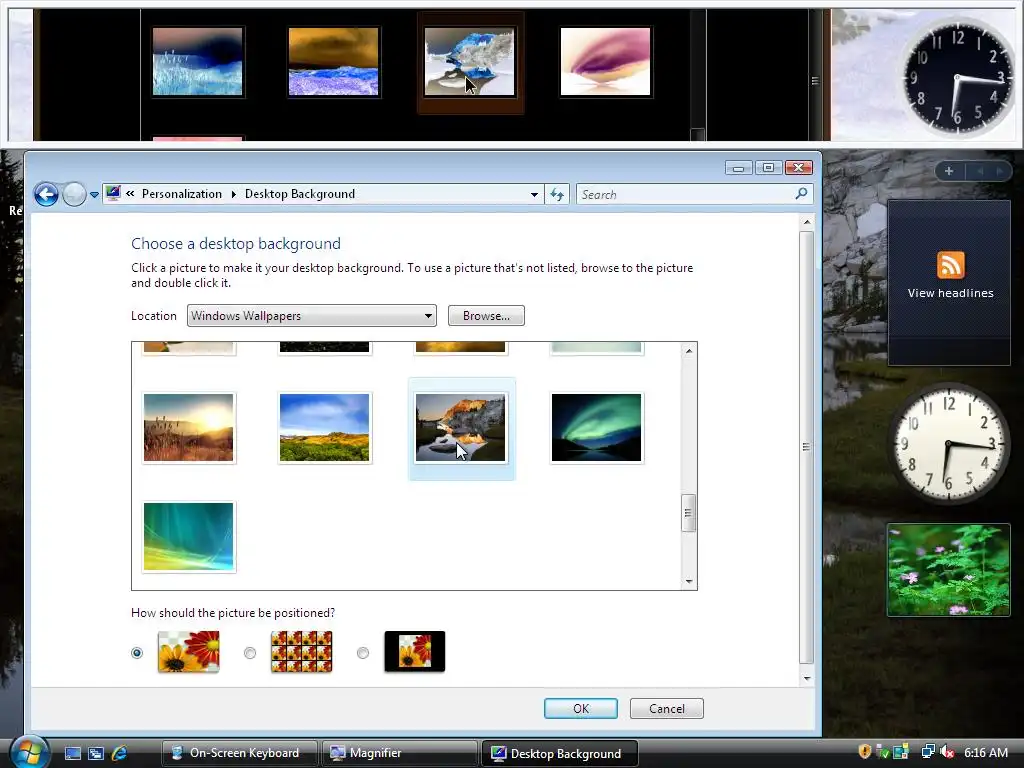
Task: Select the green aurora wallpaper
Action: [596, 428]
